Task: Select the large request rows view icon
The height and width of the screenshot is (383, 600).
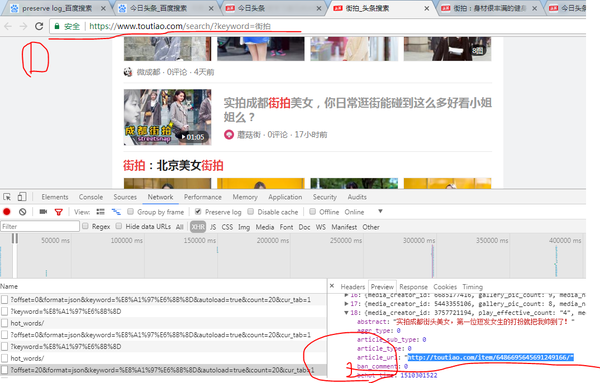Action: pos(101,212)
